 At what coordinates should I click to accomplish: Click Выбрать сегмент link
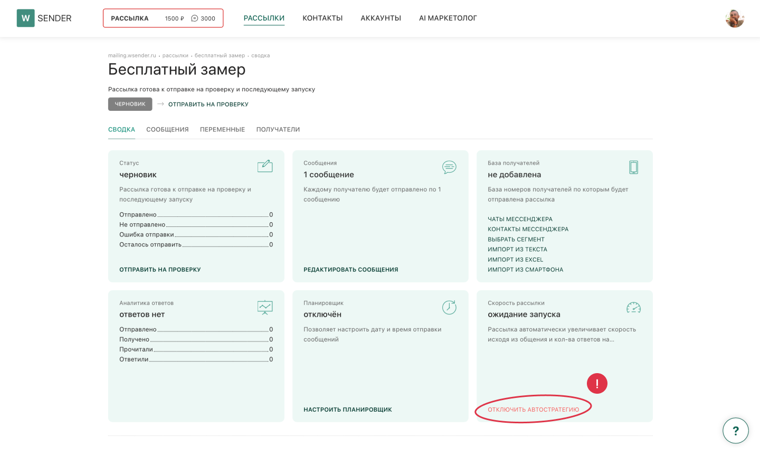pos(516,239)
